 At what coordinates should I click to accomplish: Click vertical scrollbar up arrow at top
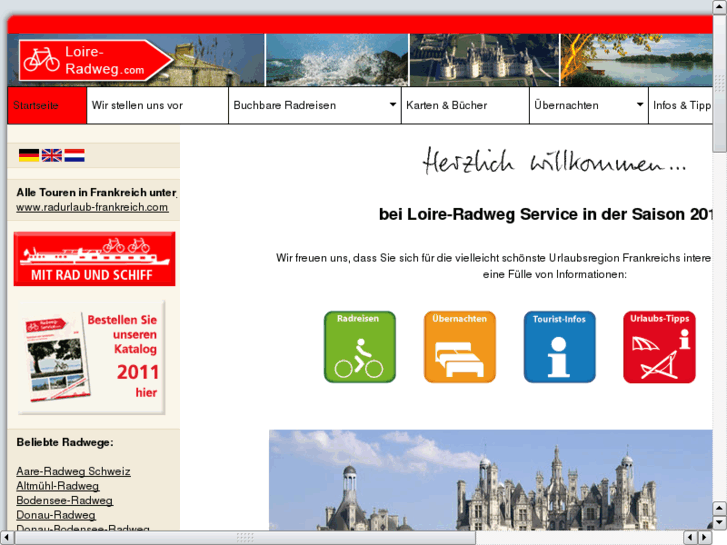(720, 6)
